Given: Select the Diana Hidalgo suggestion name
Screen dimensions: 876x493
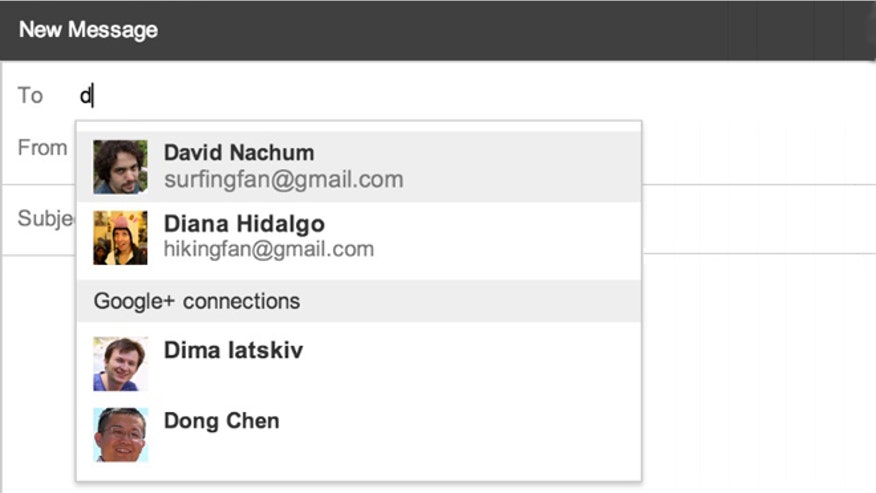Looking at the screenshot, I should (244, 224).
